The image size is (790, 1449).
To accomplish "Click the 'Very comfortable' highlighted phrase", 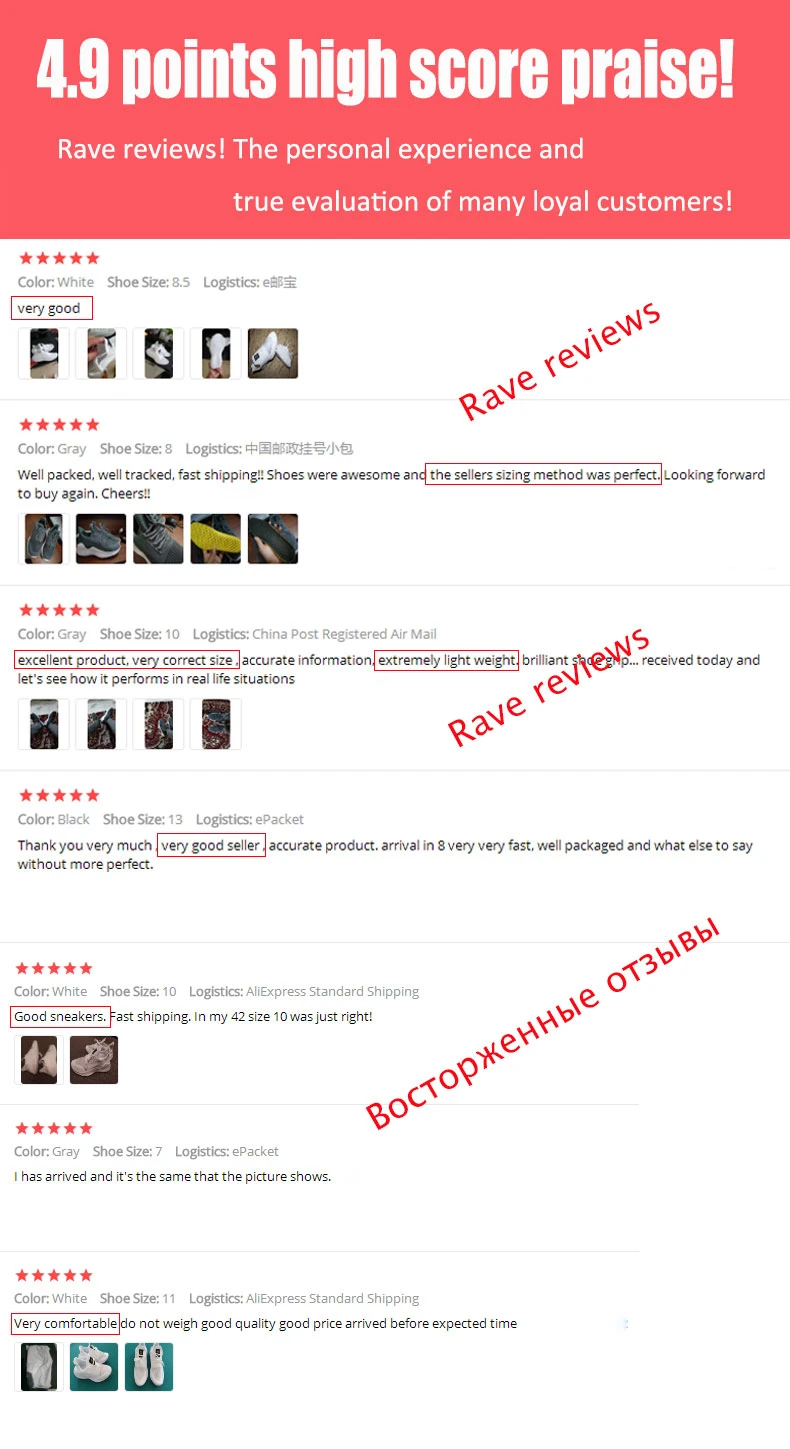I will [x=66, y=1324].
